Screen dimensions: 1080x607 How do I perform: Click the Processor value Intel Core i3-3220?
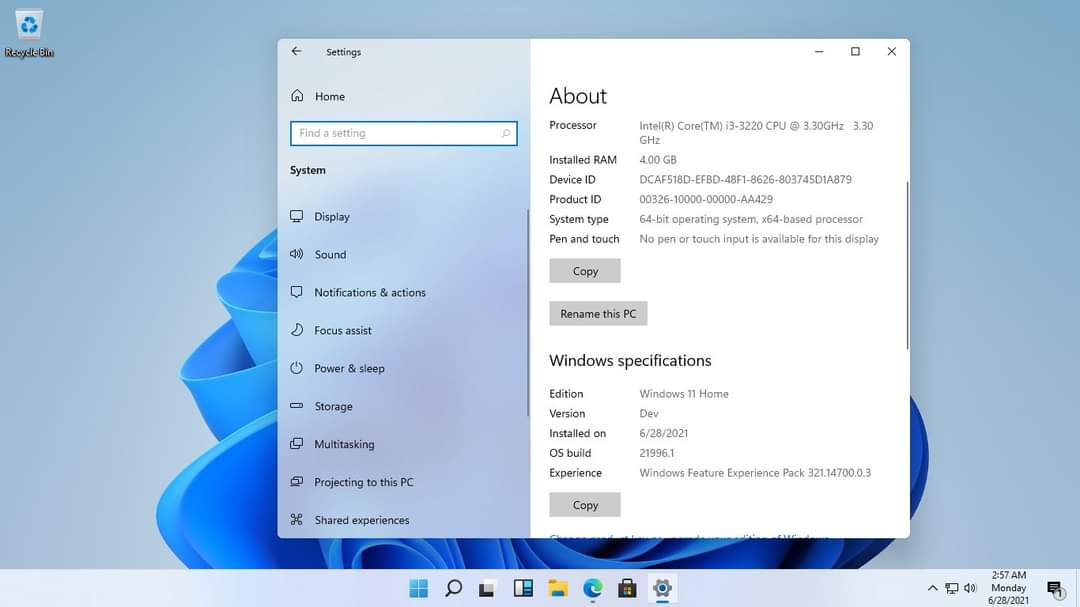tap(756, 132)
